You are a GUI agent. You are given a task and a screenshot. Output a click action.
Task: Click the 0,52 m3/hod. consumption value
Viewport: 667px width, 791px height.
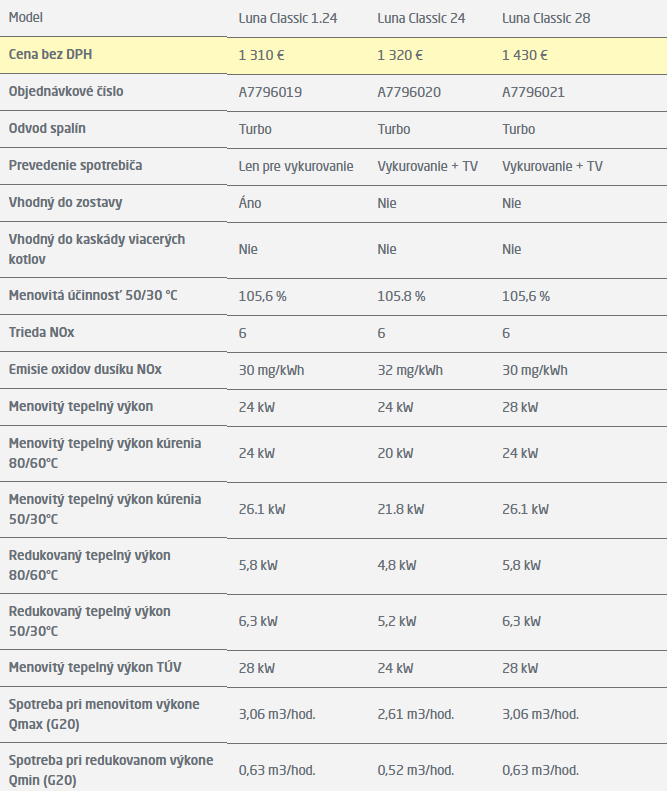(415, 770)
